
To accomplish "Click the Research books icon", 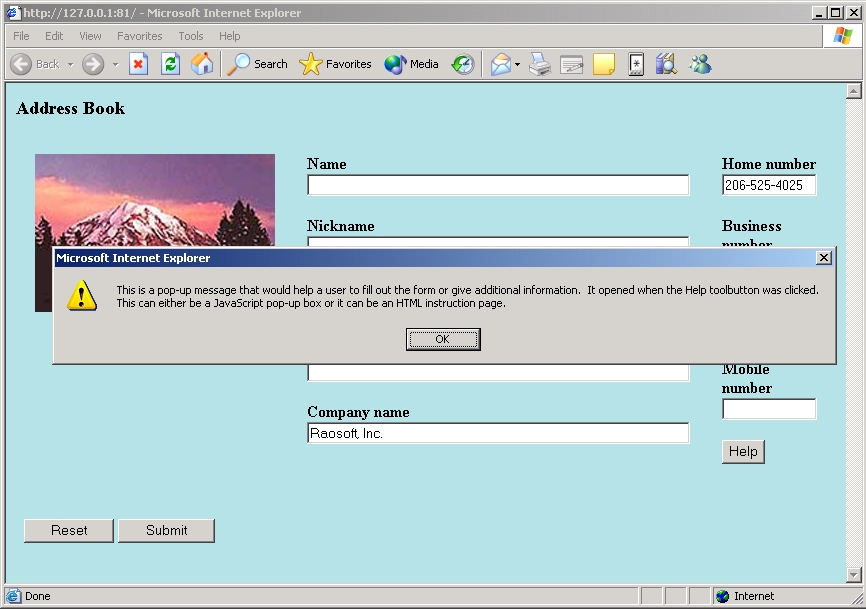I will tap(667, 64).
